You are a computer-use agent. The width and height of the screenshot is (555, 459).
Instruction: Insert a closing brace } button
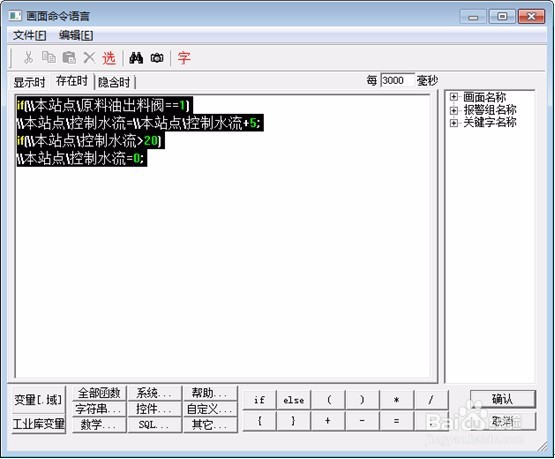point(293,421)
